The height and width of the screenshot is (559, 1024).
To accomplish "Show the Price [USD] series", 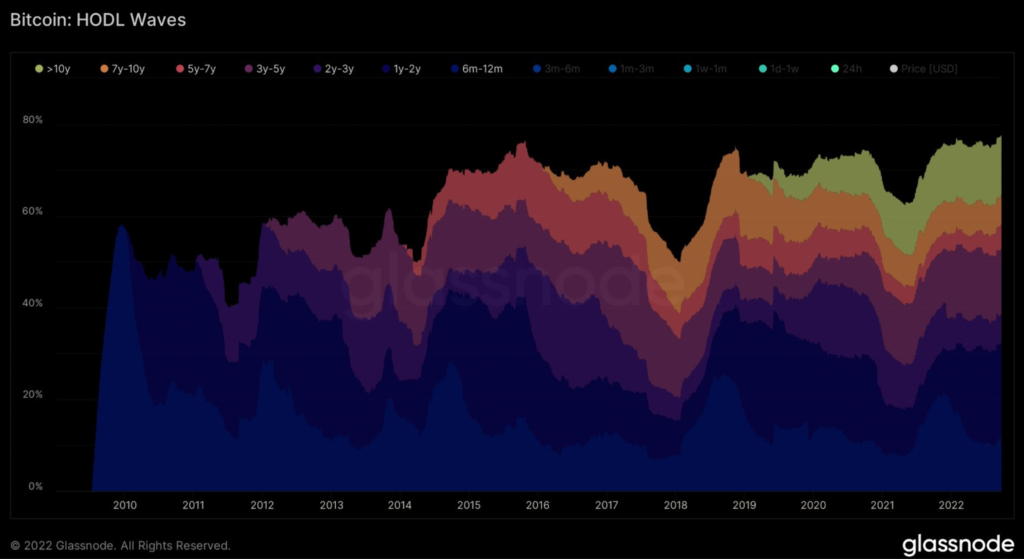I will pos(923,69).
